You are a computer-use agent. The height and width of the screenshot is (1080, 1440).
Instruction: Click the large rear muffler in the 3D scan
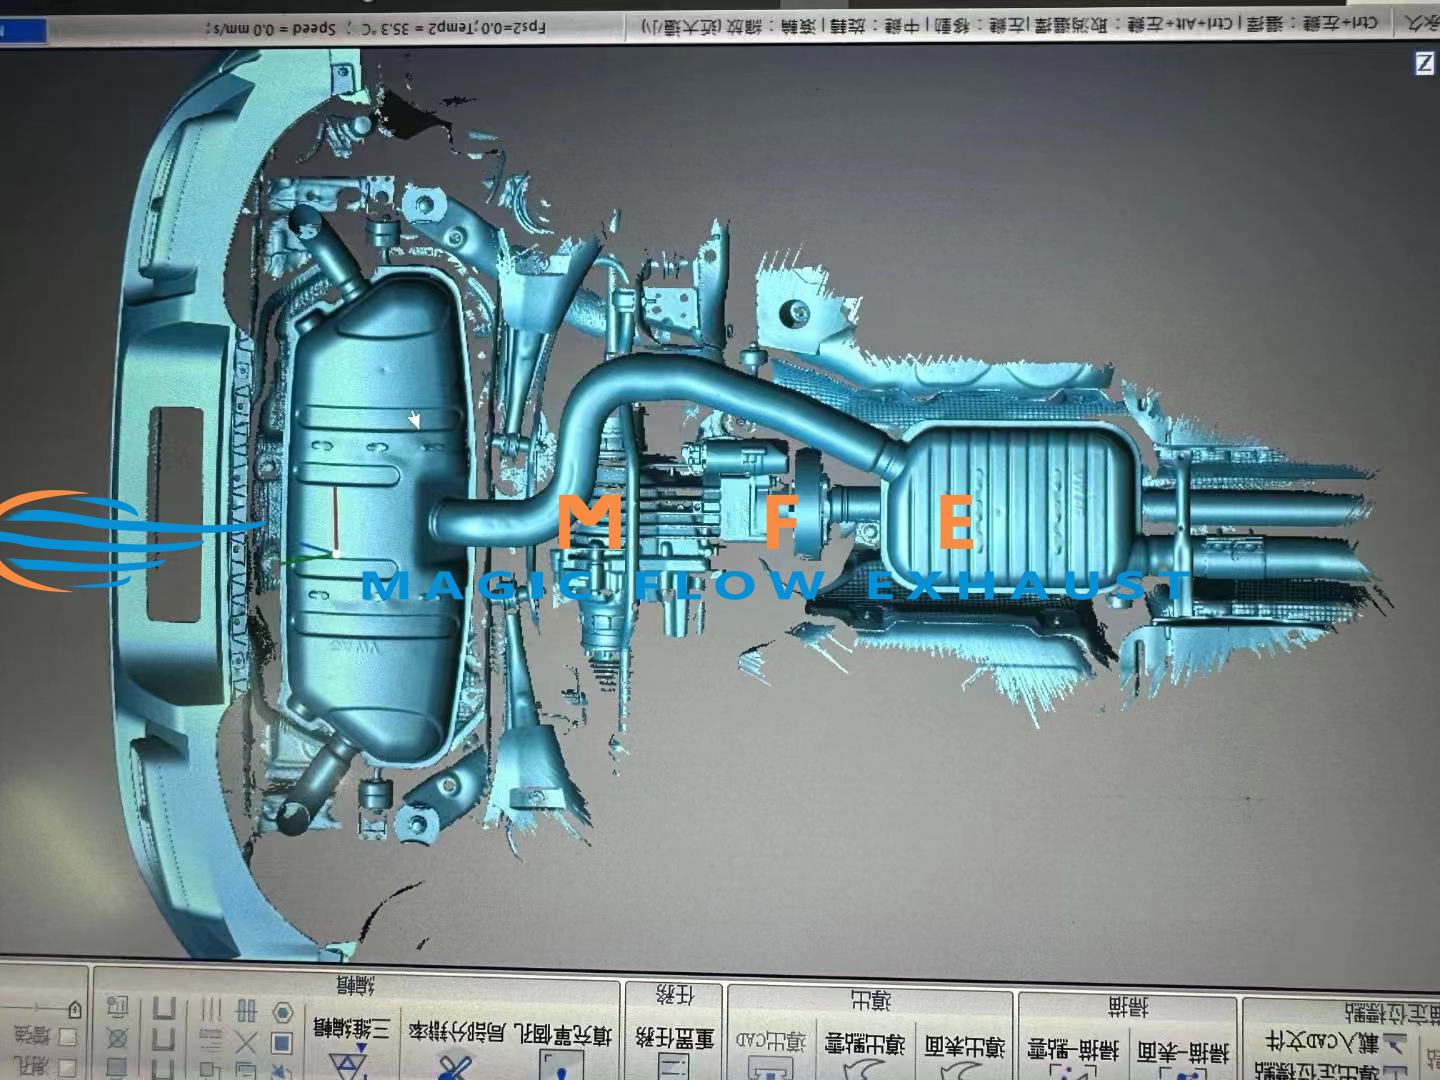coord(380,515)
